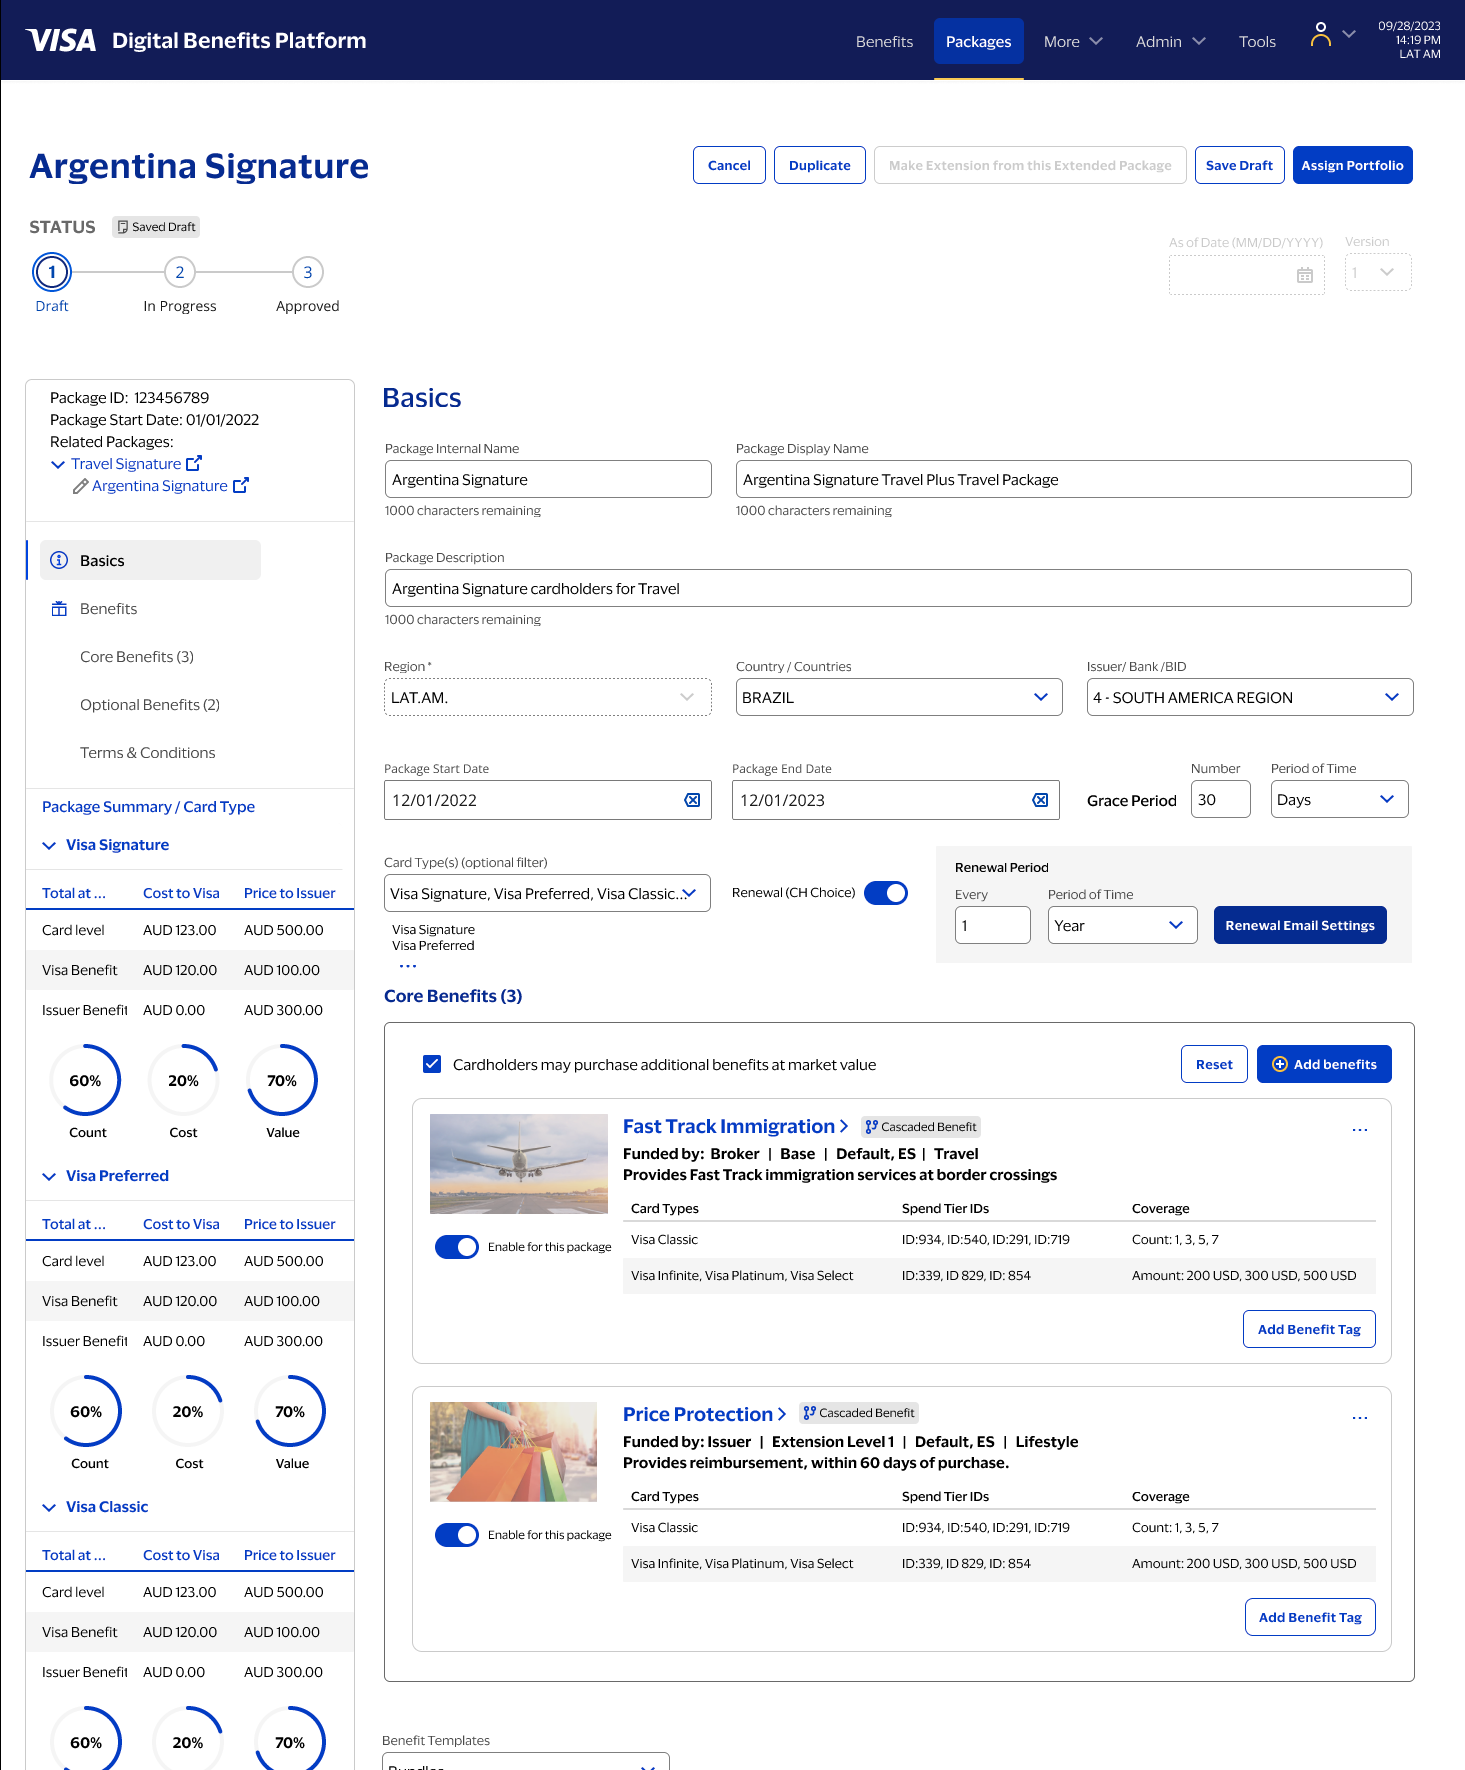This screenshot has height=1770, width=1465.
Task: Click Package Description field
Action: click(x=898, y=588)
